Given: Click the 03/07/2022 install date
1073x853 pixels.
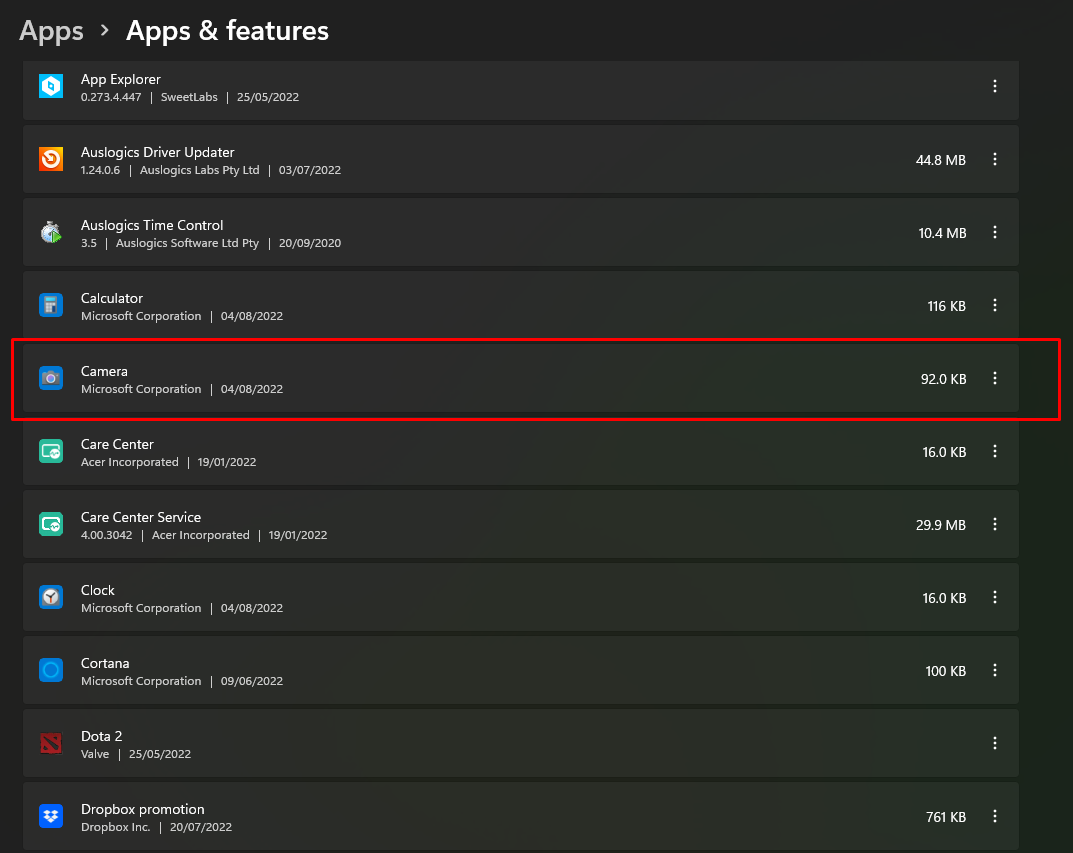Looking at the screenshot, I should pos(309,170).
